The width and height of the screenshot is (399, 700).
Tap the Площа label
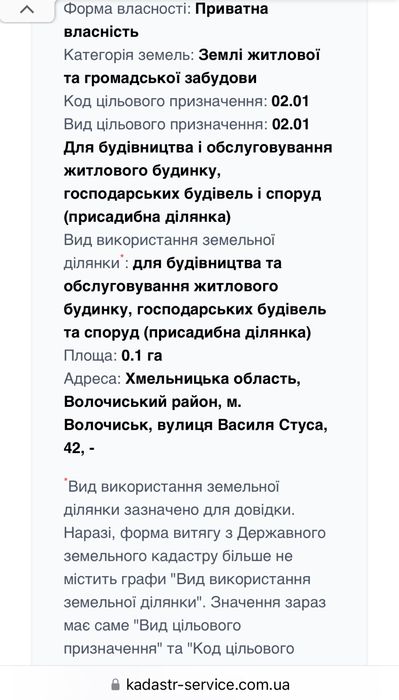click(90, 356)
